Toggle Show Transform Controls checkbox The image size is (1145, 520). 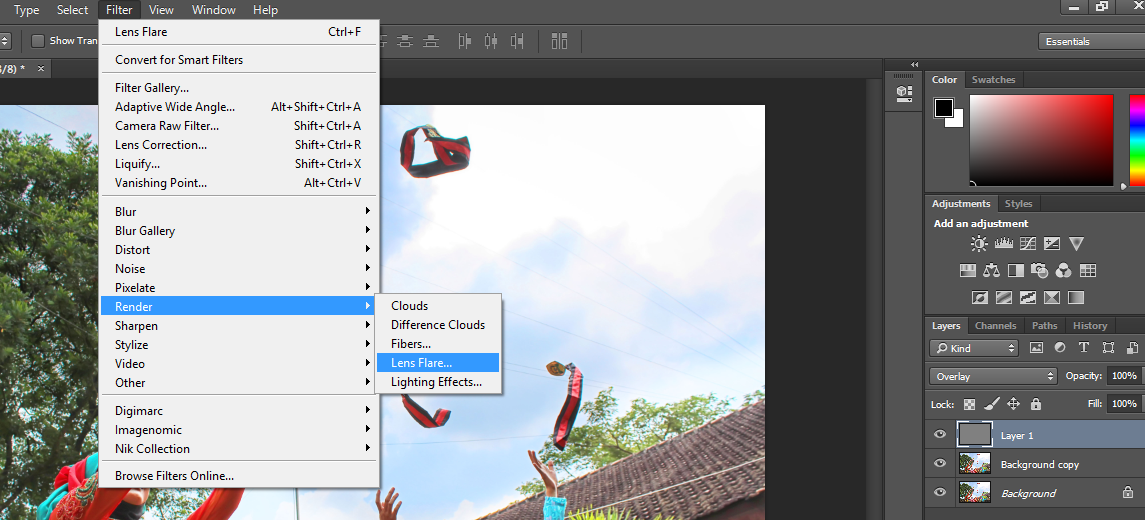coord(38,41)
